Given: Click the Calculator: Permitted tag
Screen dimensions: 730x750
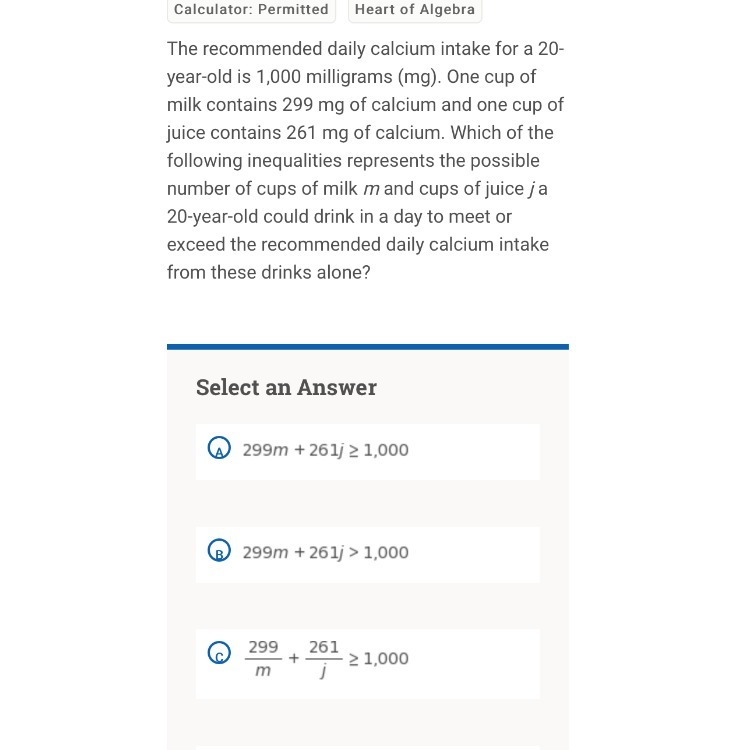Looking at the screenshot, I should [x=251, y=9].
